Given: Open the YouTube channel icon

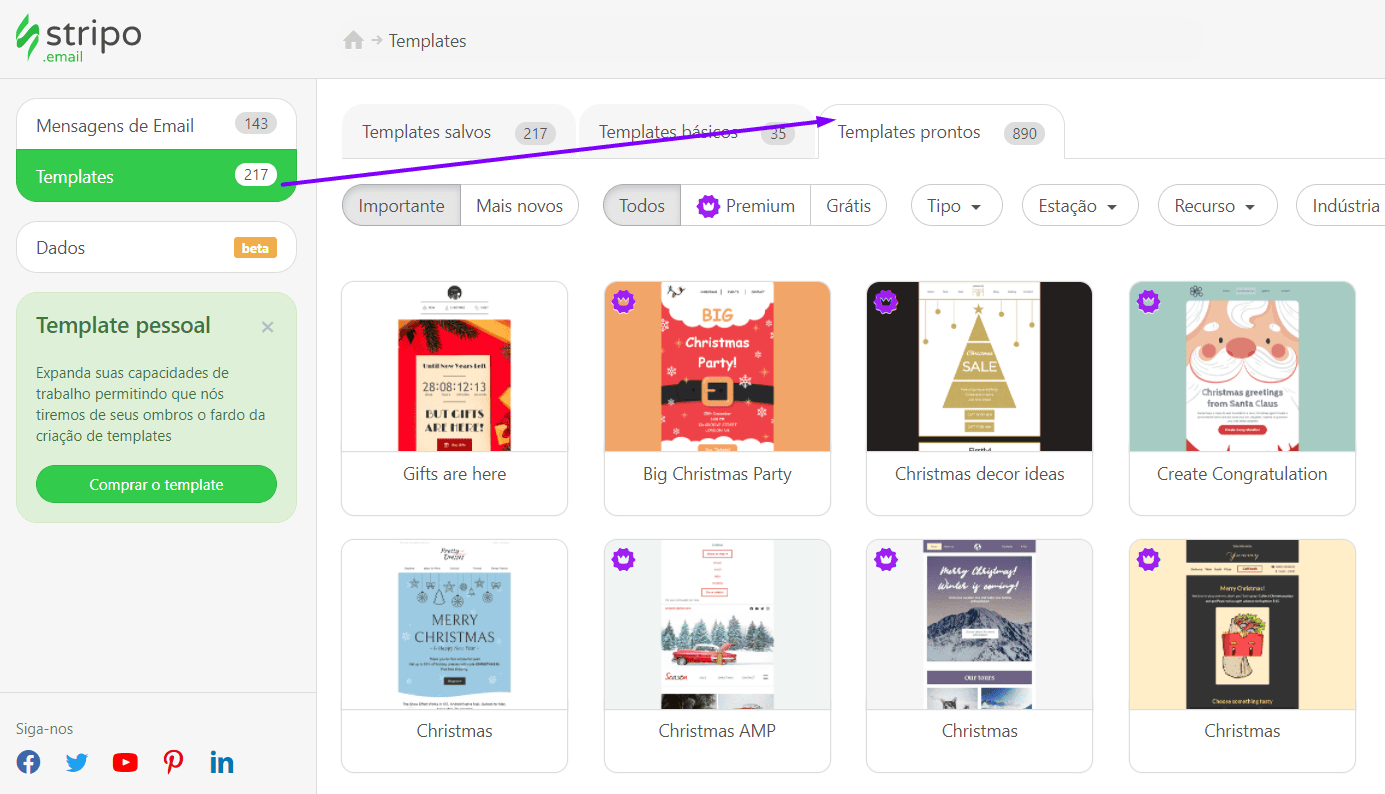Looking at the screenshot, I should pos(124,762).
